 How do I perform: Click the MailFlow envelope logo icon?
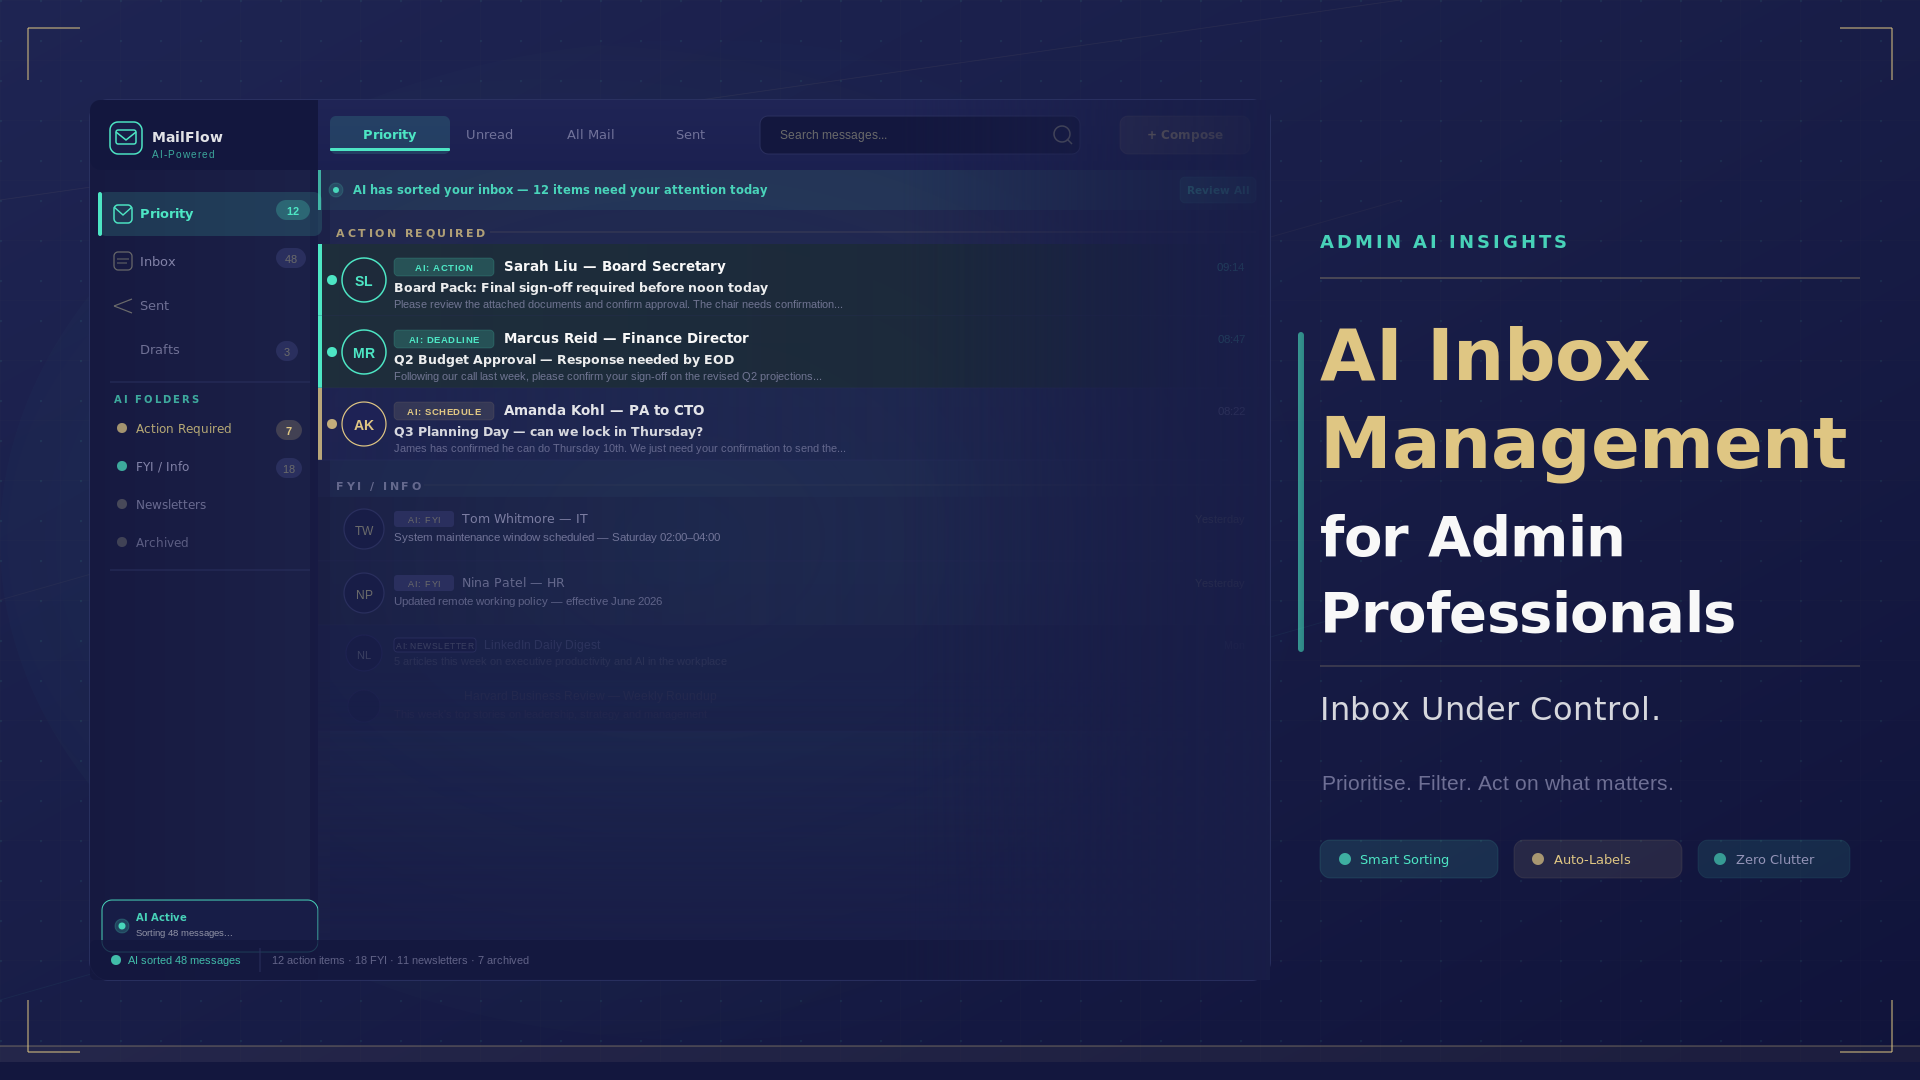click(126, 138)
